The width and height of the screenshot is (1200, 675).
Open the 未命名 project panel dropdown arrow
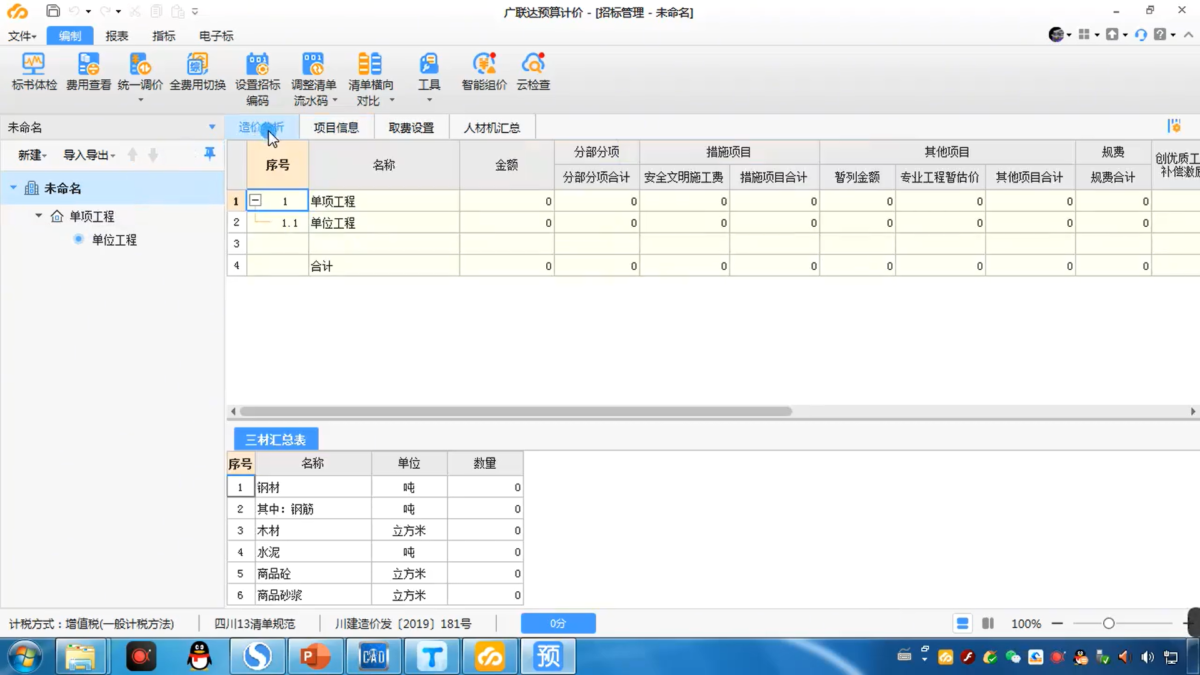212,127
